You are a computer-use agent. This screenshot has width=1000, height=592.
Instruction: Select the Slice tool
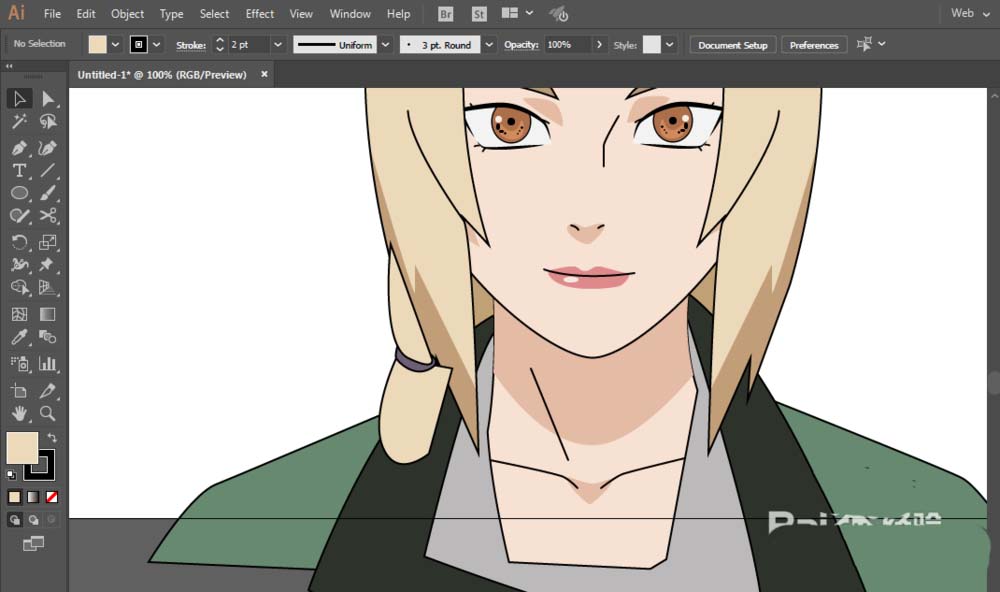pyautogui.click(x=48, y=390)
